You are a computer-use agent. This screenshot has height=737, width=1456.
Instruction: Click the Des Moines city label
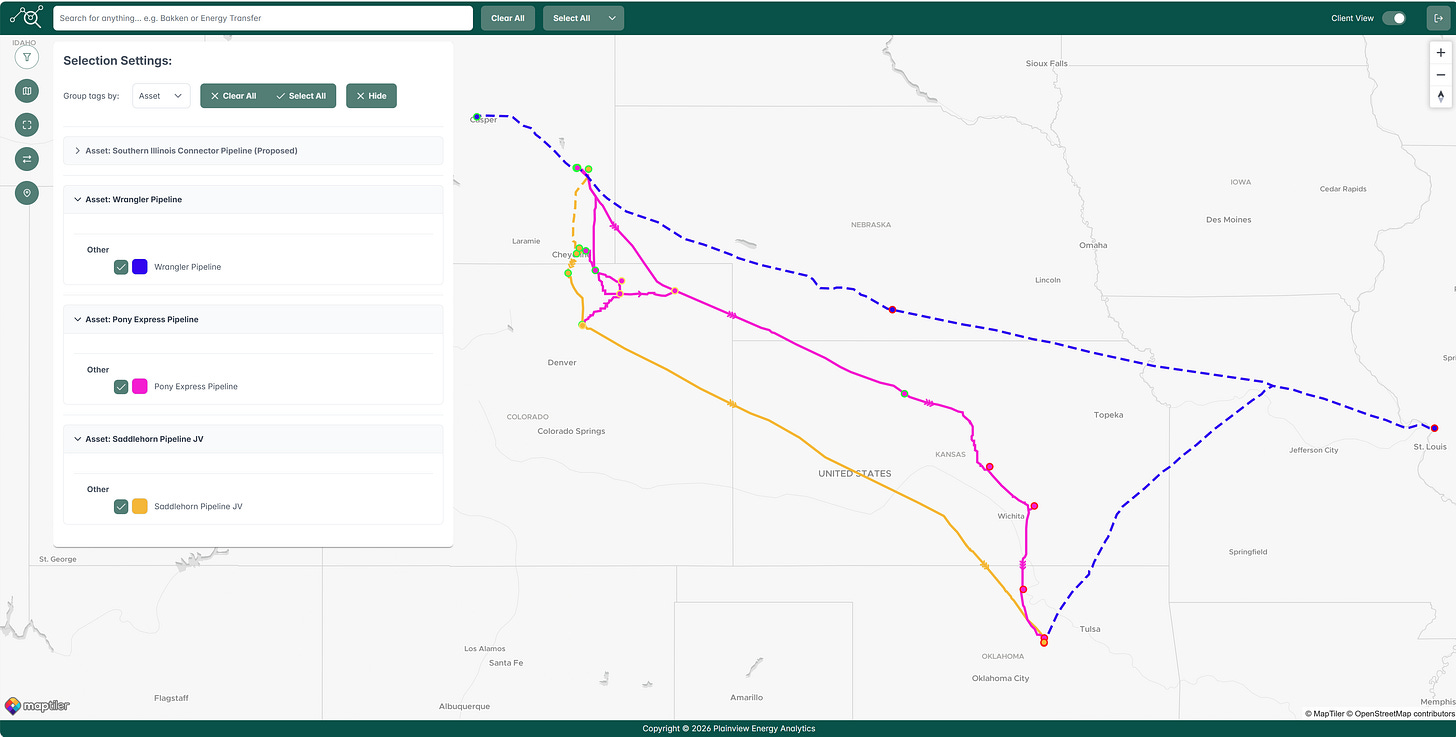point(1229,220)
